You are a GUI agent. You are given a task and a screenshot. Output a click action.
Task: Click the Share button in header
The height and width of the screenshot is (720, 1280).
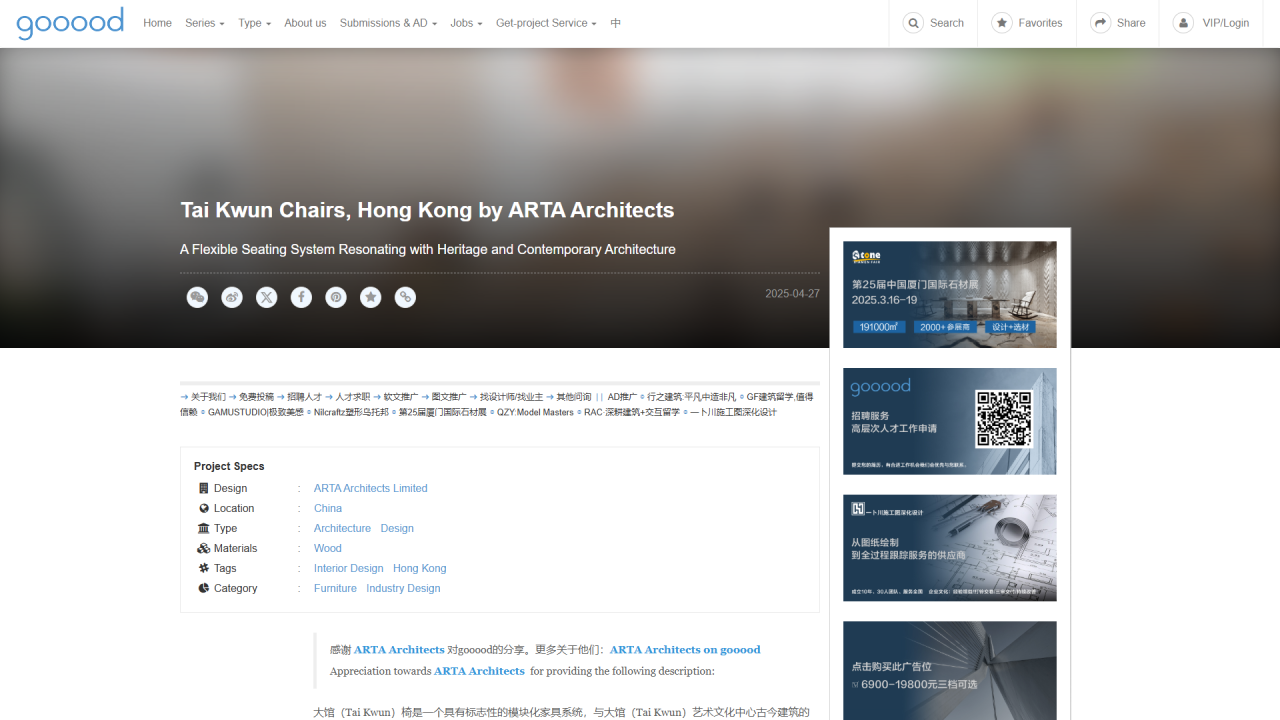1118,23
